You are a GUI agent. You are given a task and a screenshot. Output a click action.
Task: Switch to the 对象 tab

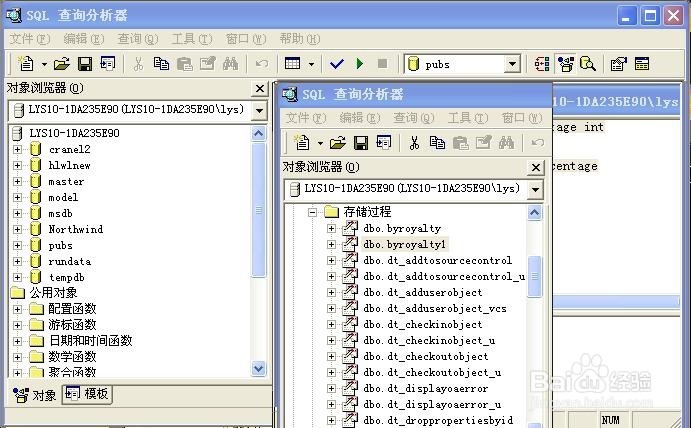35,395
